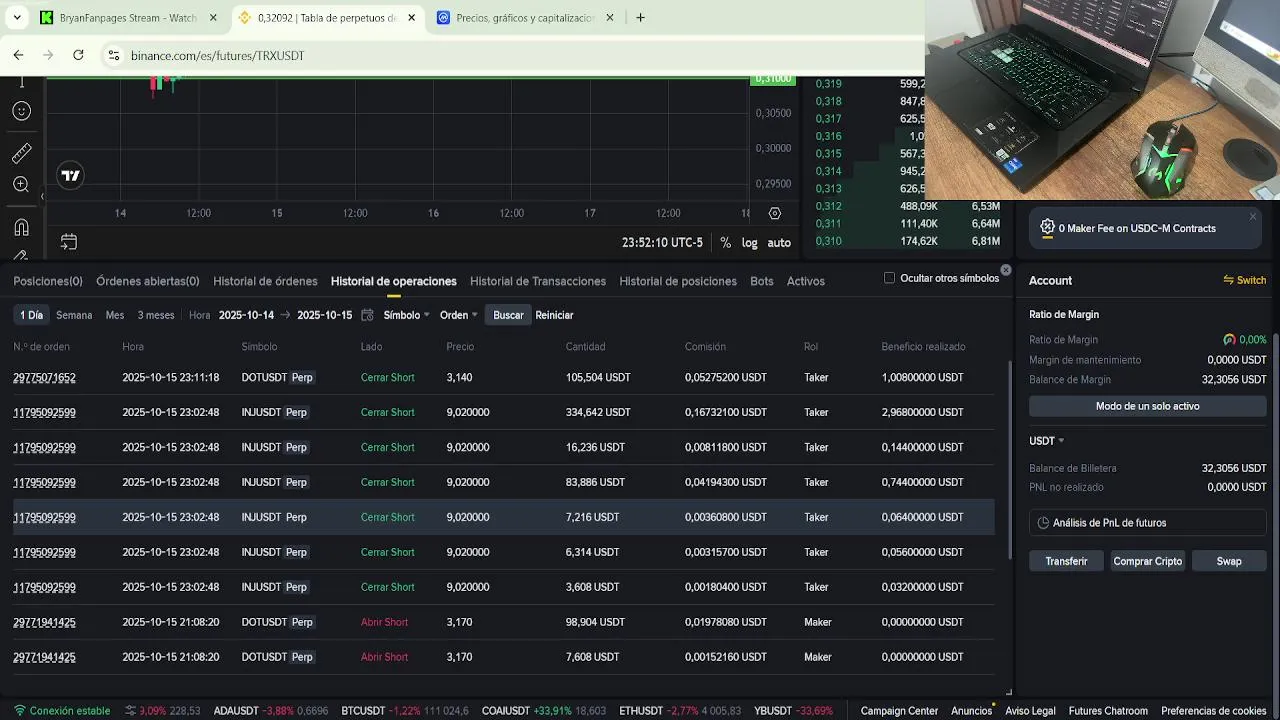Image resolution: width=1280 pixels, height=720 pixels.
Task: Open the 0 Maker Fee promo badge icon
Action: click(1047, 228)
